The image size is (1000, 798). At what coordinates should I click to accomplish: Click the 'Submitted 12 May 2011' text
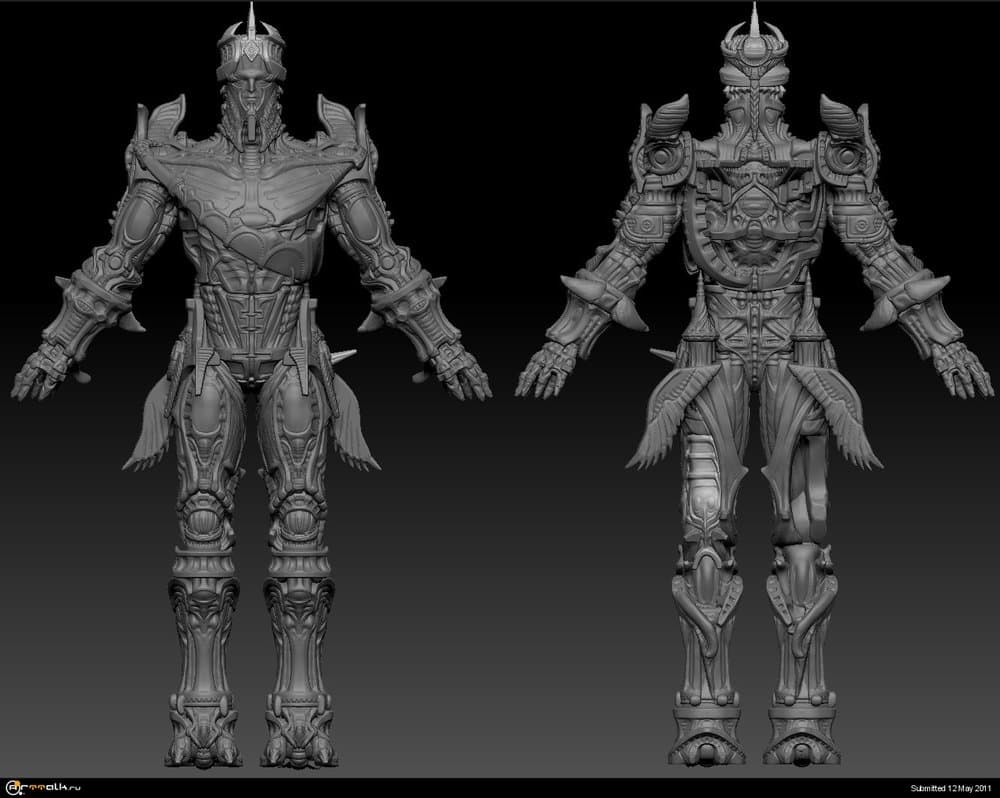[950, 788]
